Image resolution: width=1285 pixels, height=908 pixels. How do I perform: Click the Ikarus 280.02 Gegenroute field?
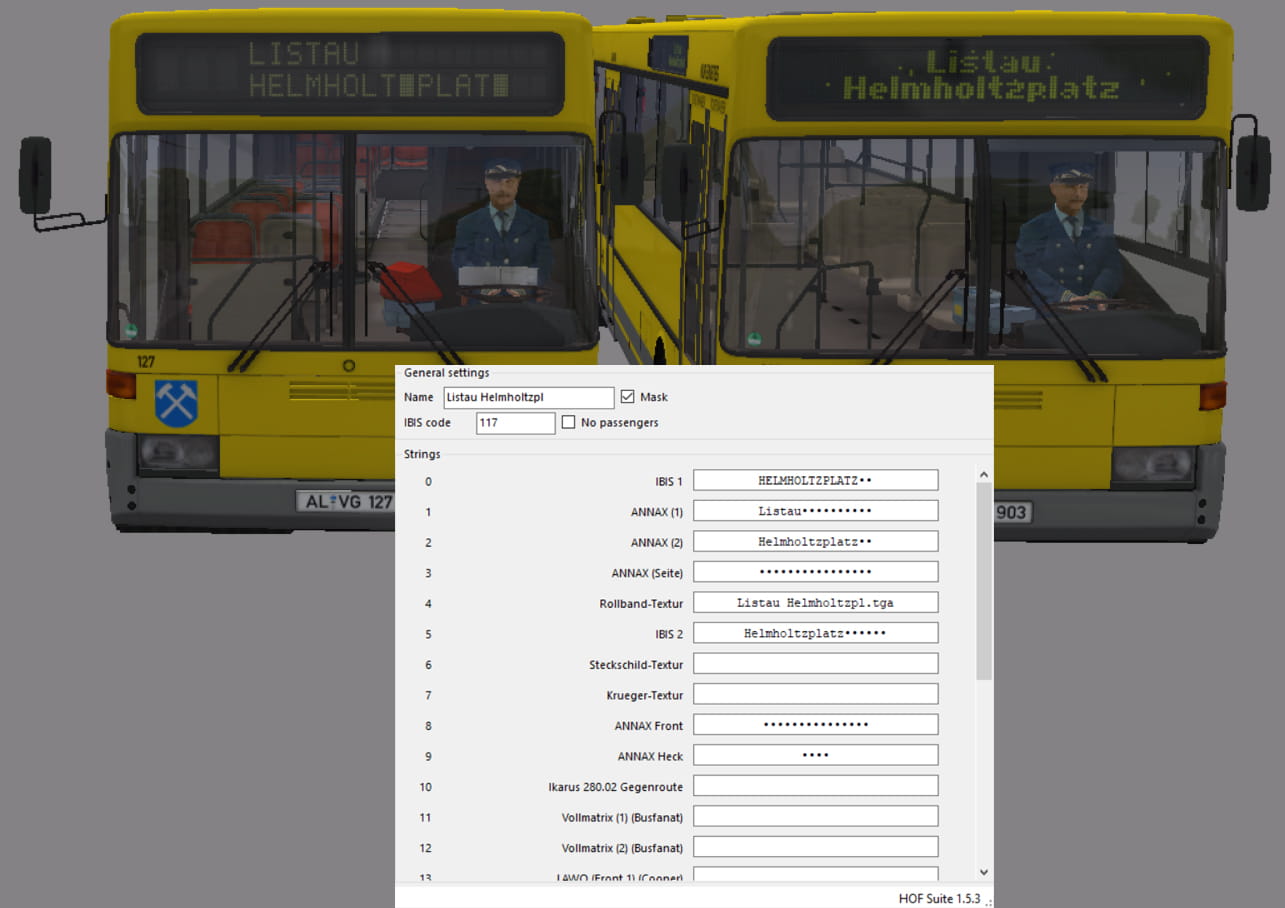[815, 786]
